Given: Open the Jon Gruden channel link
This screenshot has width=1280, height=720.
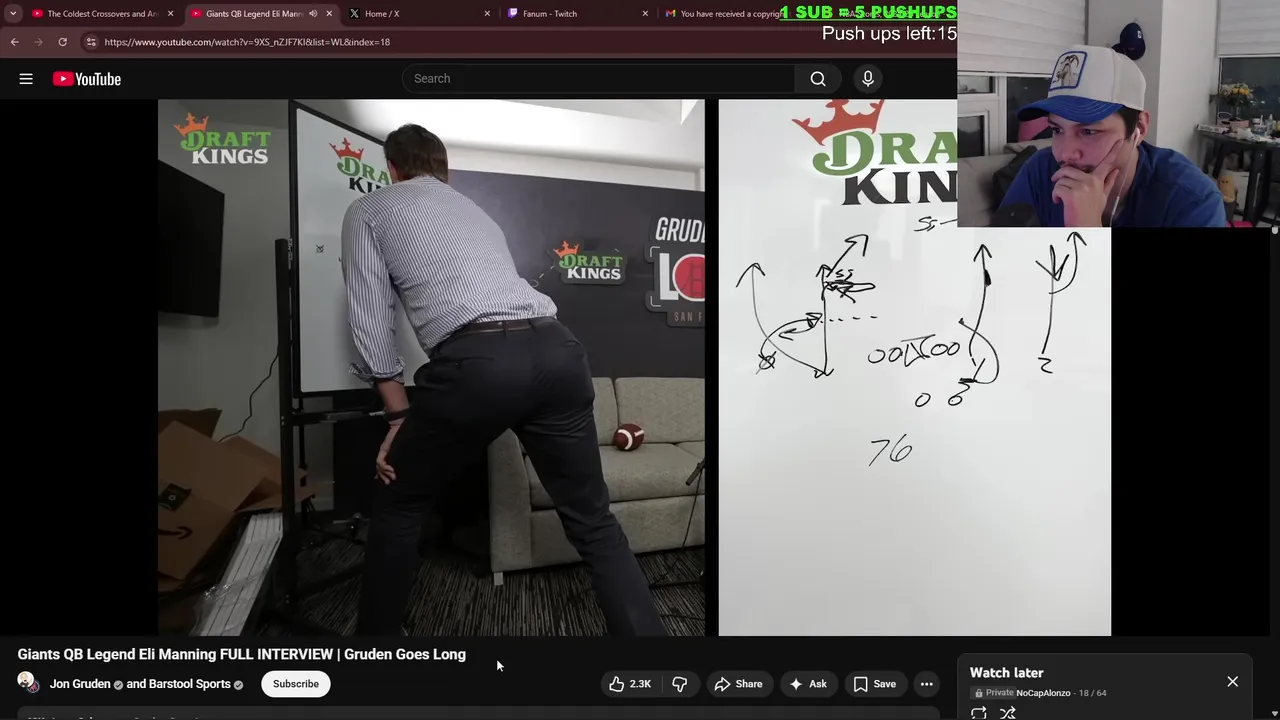Looking at the screenshot, I should (x=80, y=684).
